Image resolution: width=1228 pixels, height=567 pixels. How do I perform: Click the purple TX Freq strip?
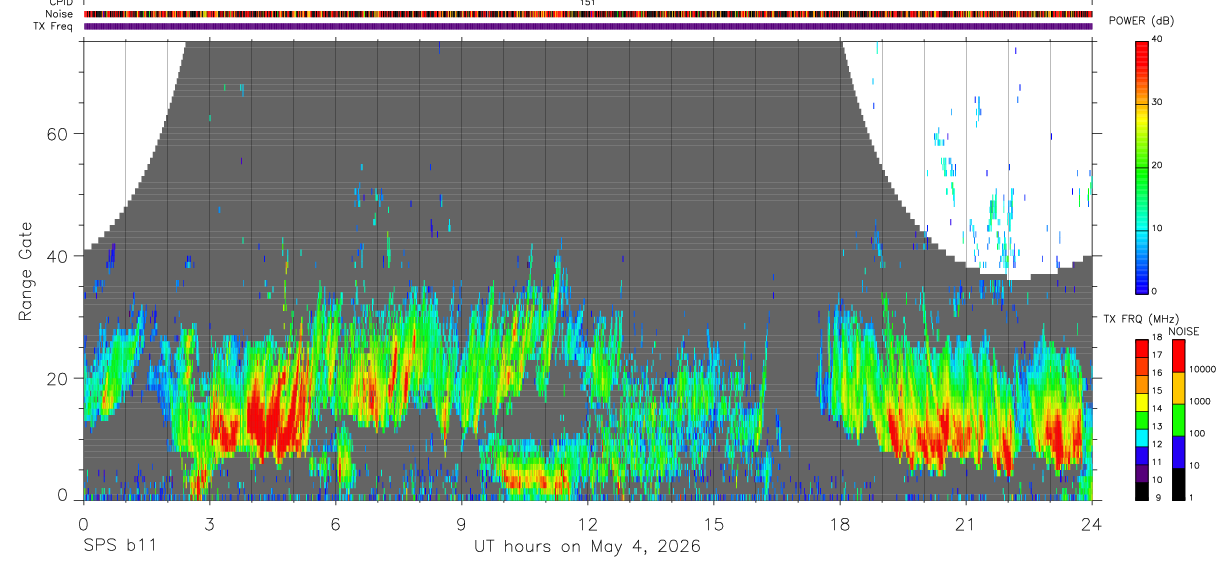tap(588, 26)
